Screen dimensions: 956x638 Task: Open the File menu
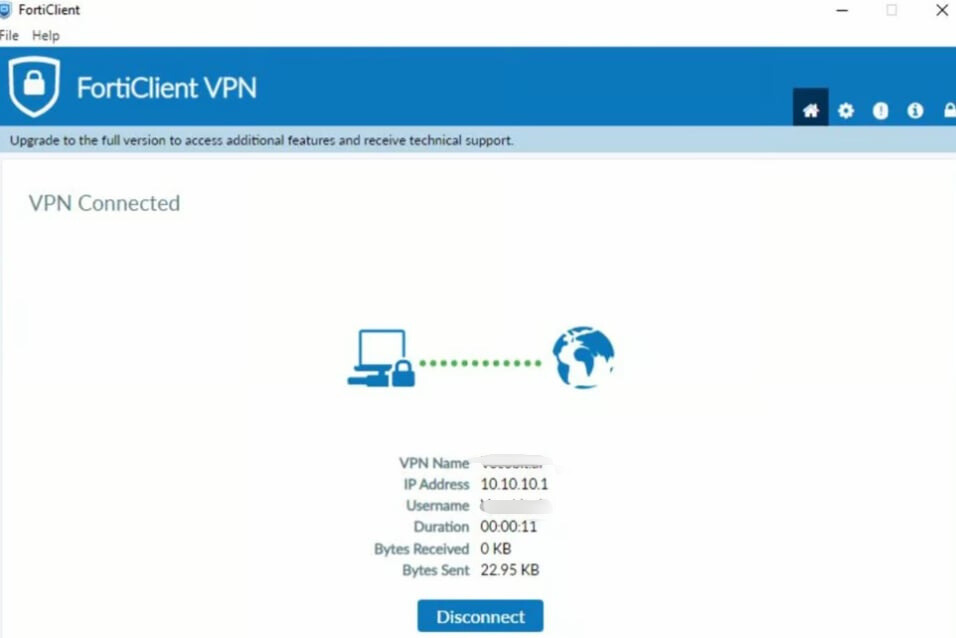coord(9,35)
